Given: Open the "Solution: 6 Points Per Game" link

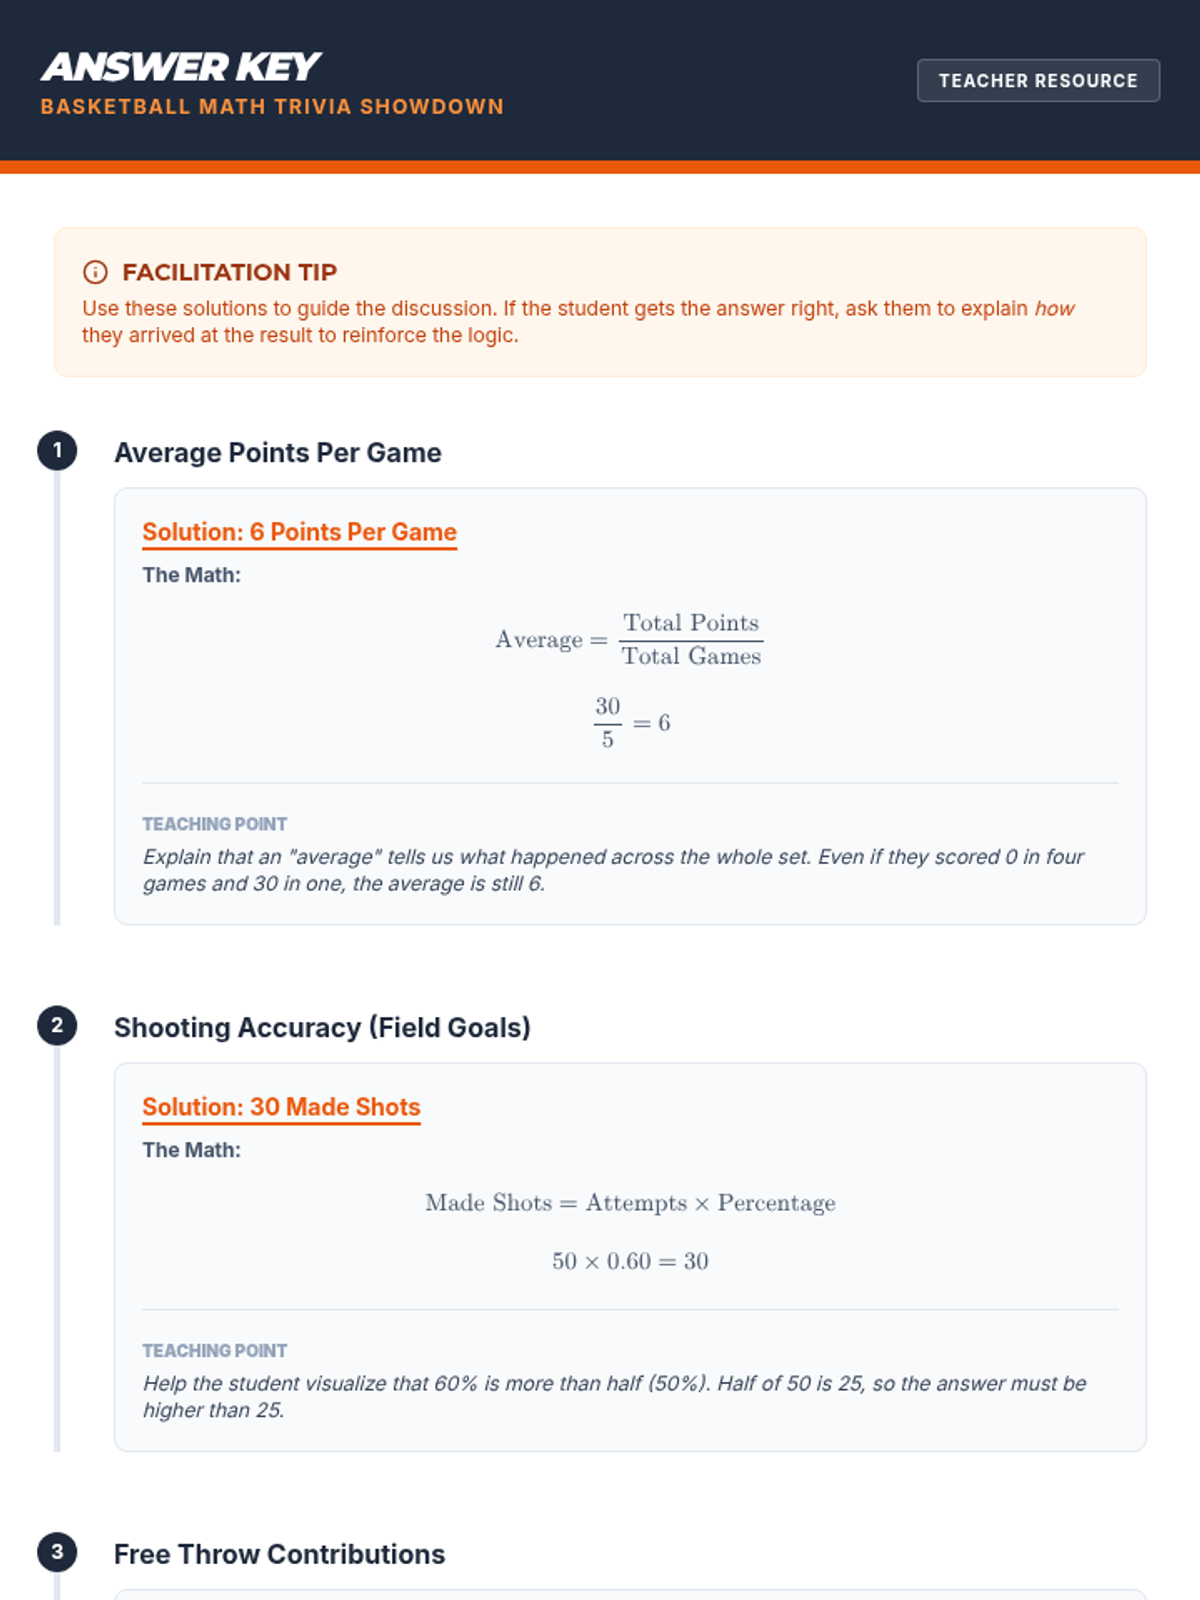Looking at the screenshot, I should [x=299, y=532].
